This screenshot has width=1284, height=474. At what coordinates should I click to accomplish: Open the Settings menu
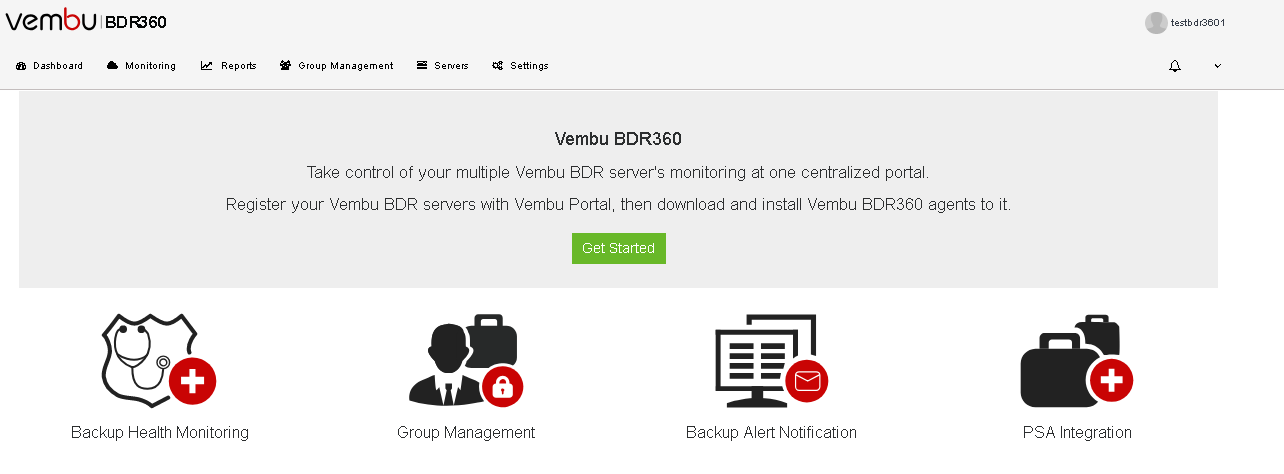[x=520, y=66]
